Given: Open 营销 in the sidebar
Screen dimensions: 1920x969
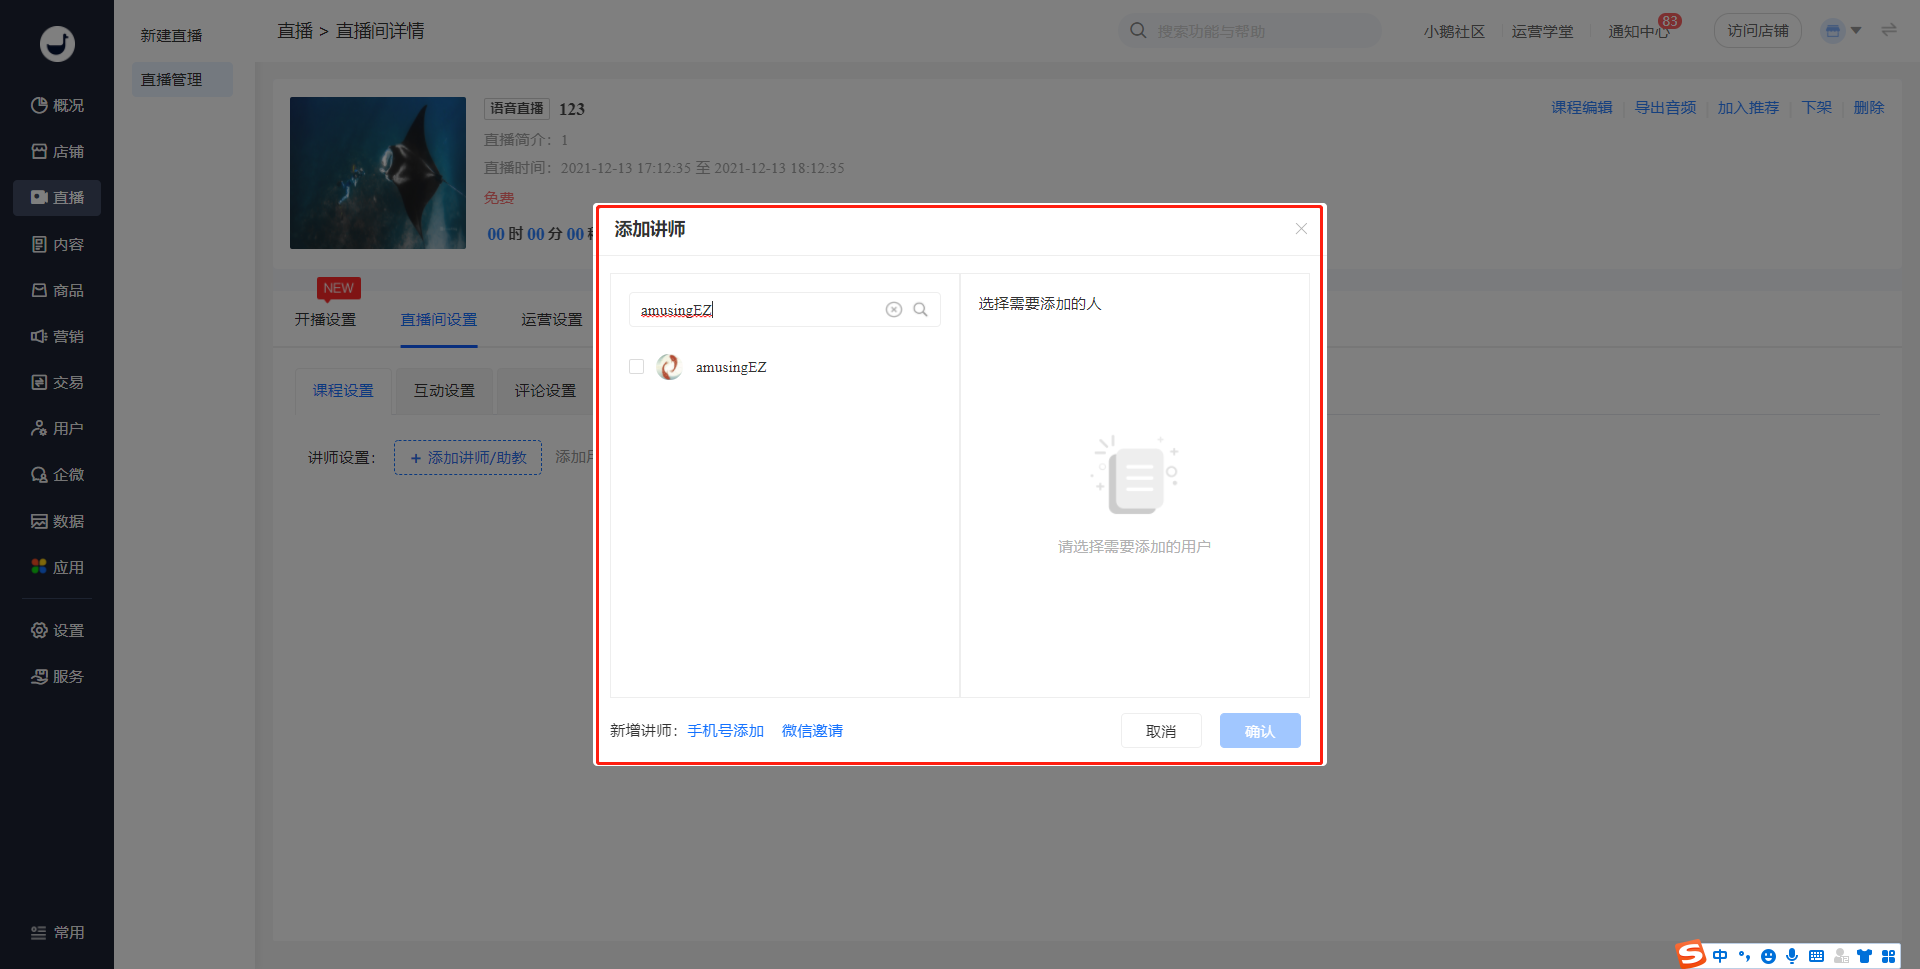Looking at the screenshot, I should [57, 336].
